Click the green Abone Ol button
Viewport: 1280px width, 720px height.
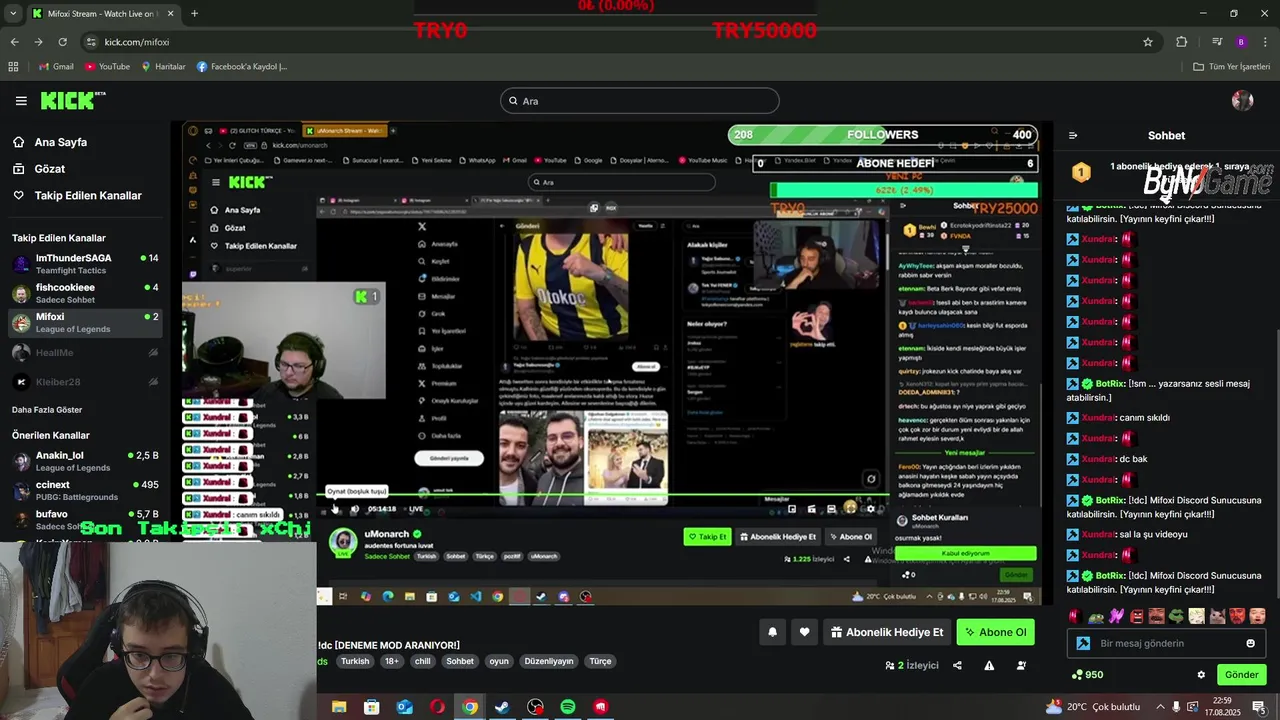point(995,632)
